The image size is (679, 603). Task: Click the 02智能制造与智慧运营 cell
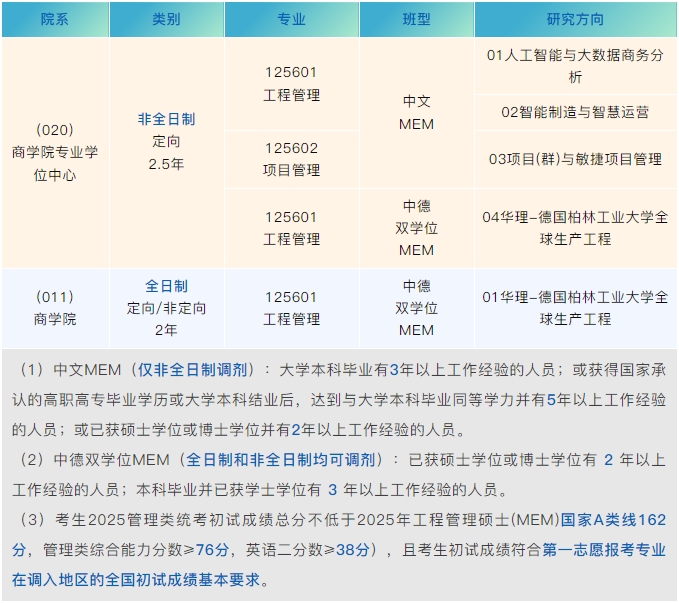575,112
